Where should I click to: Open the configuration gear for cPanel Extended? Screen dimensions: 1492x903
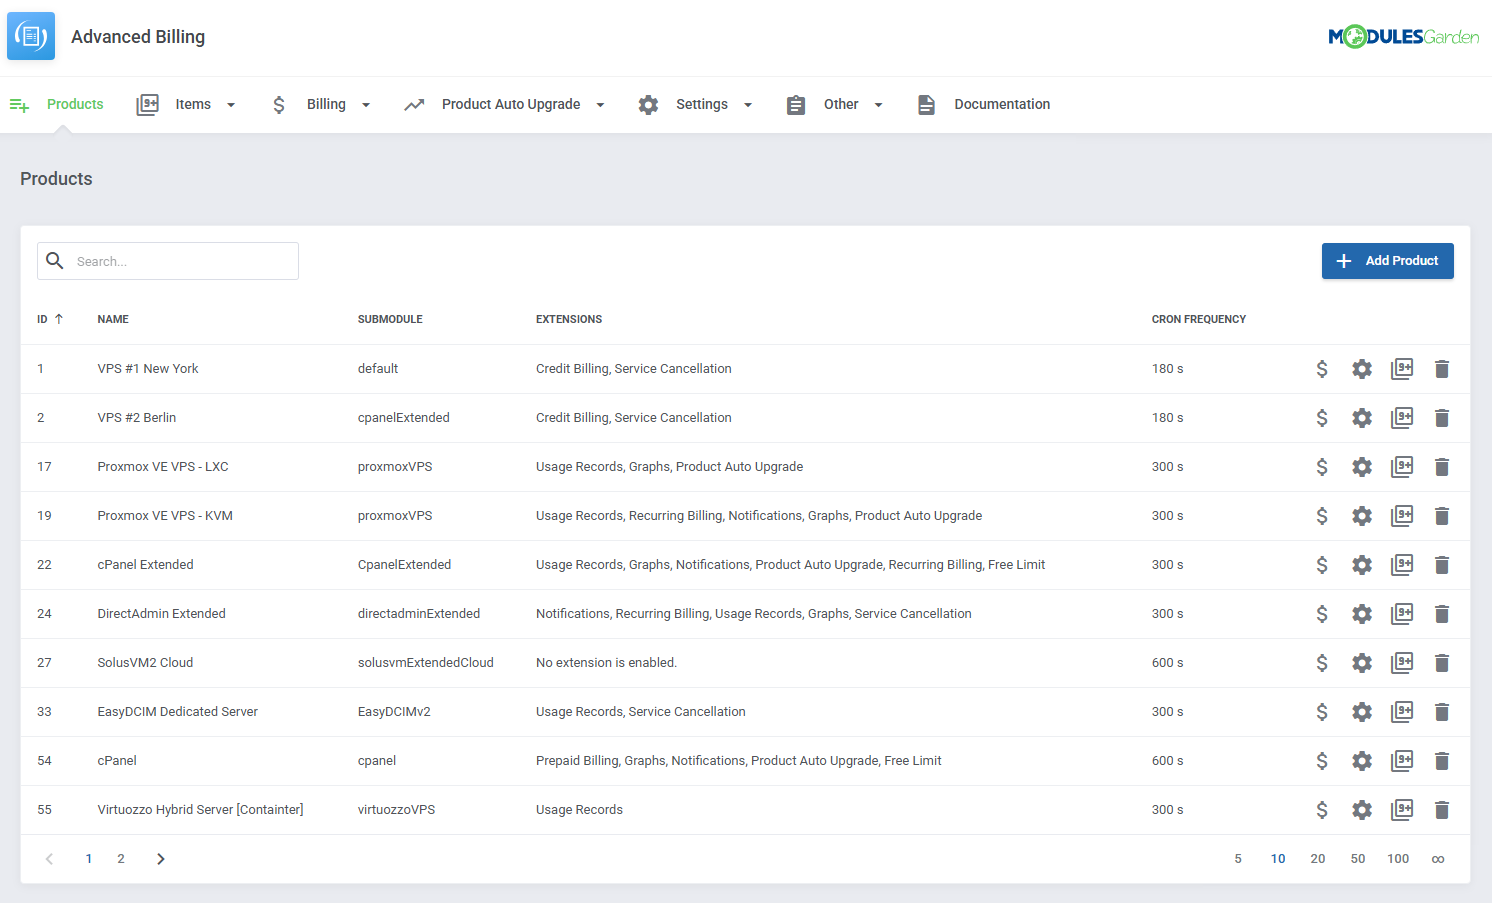1362,564
